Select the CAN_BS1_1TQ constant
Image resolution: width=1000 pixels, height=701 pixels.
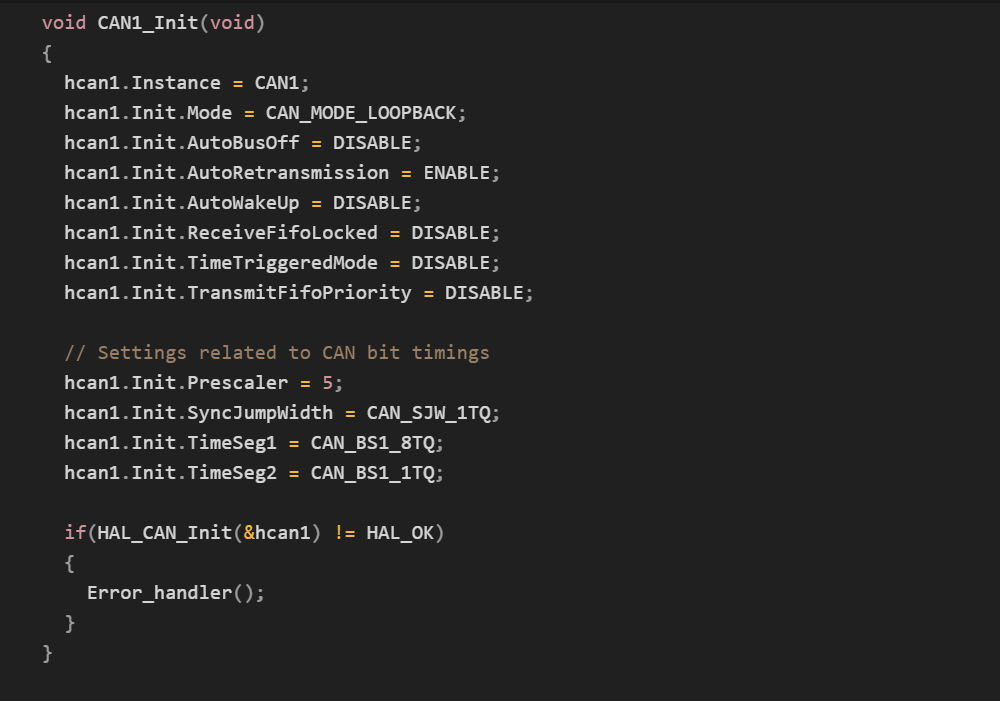pyautogui.click(x=372, y=472)
